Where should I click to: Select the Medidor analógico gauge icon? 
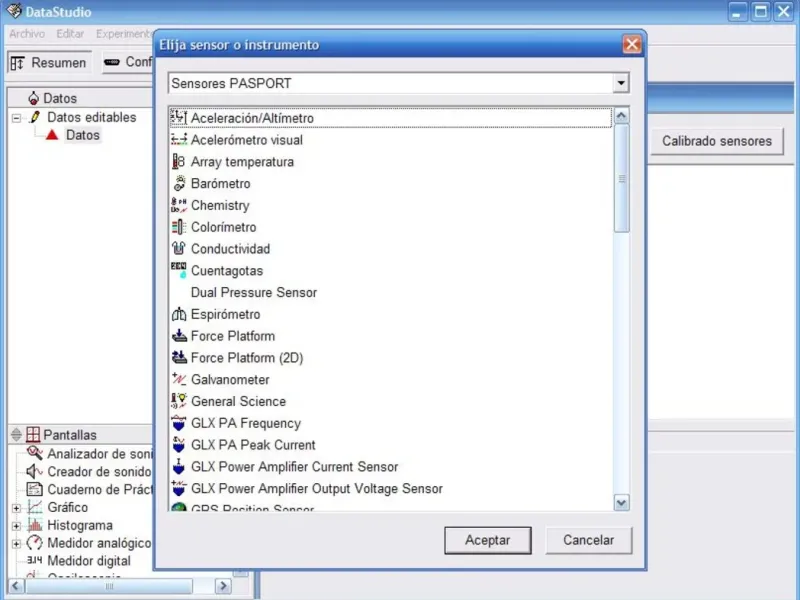click(x=34, y=543)
